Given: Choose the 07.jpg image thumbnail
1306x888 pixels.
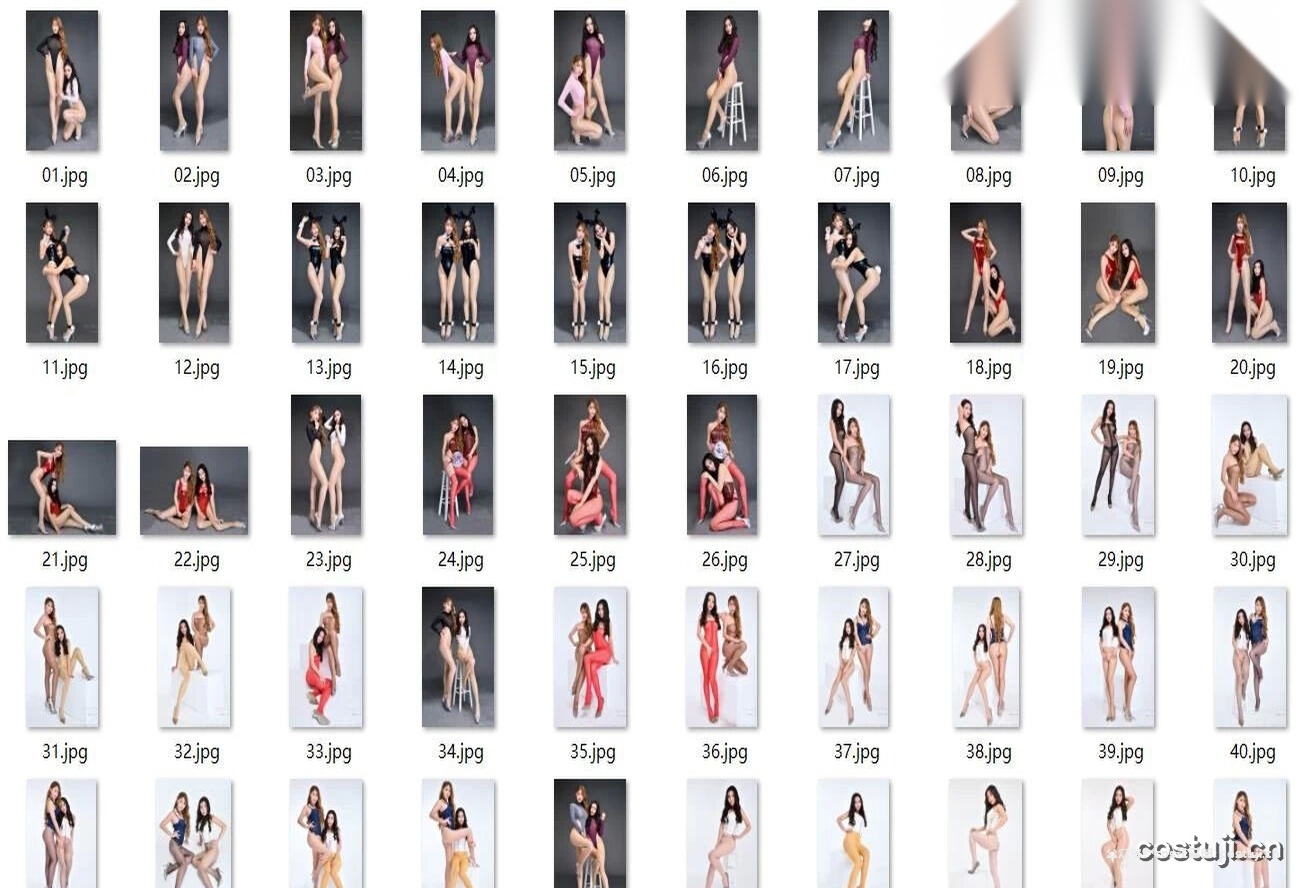Looking at the screenshot, I should coord(853,81).
